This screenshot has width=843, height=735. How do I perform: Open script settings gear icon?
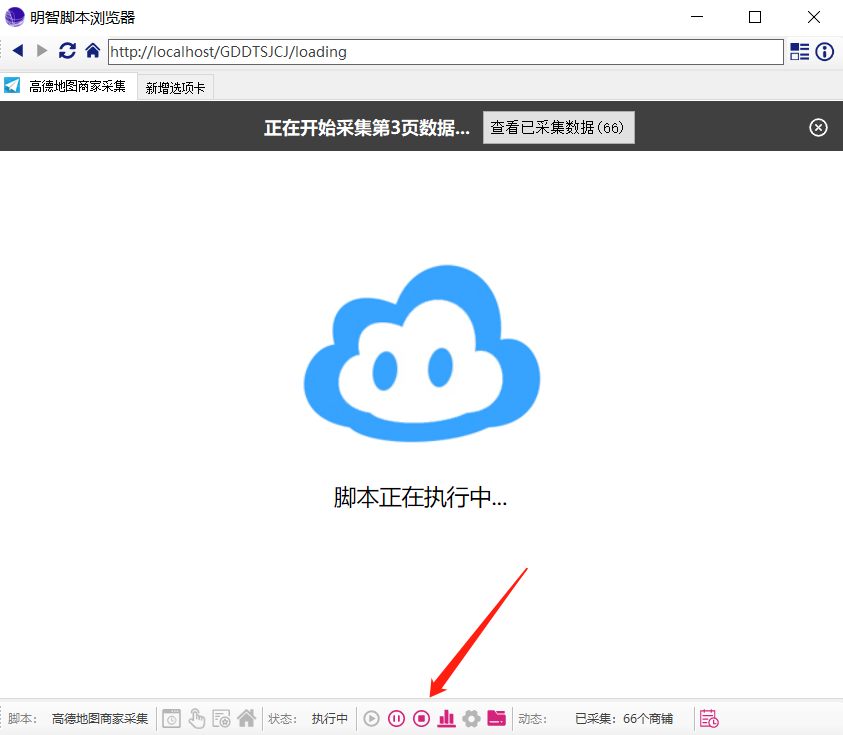[471, 719]
